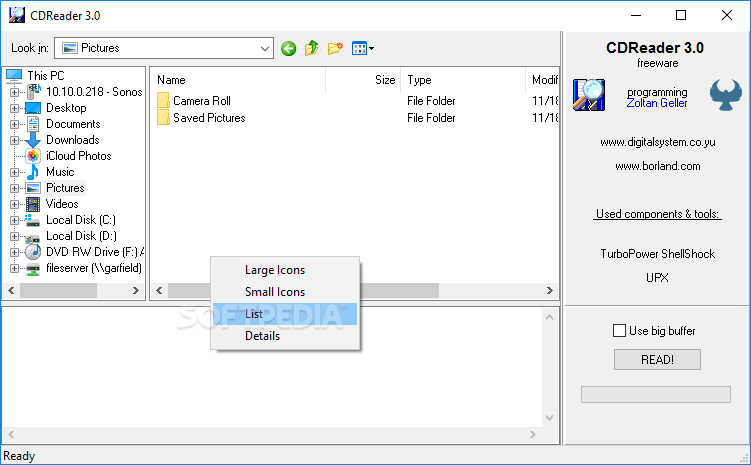751x465 pixels.
Task: Click the Music note icon
Action: tap(33, 171)
